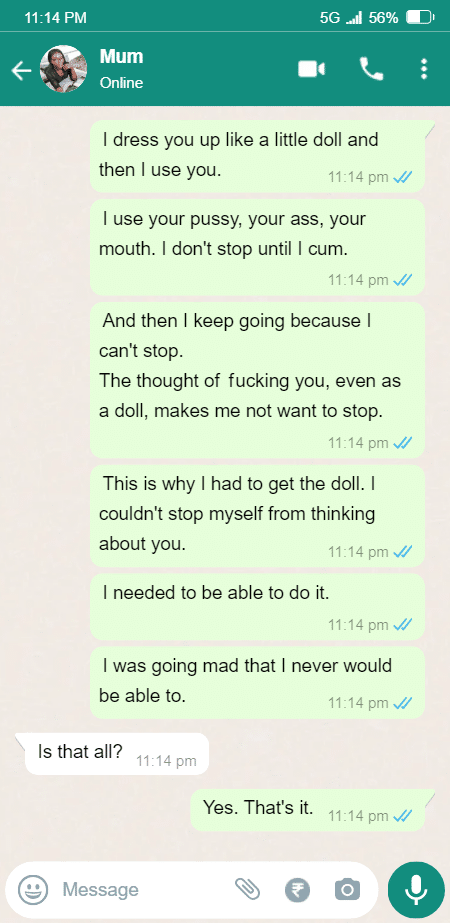
Task: Tap the "I needed to be able" message bubble
Action: pyautogui.click(x=257, y=606)
